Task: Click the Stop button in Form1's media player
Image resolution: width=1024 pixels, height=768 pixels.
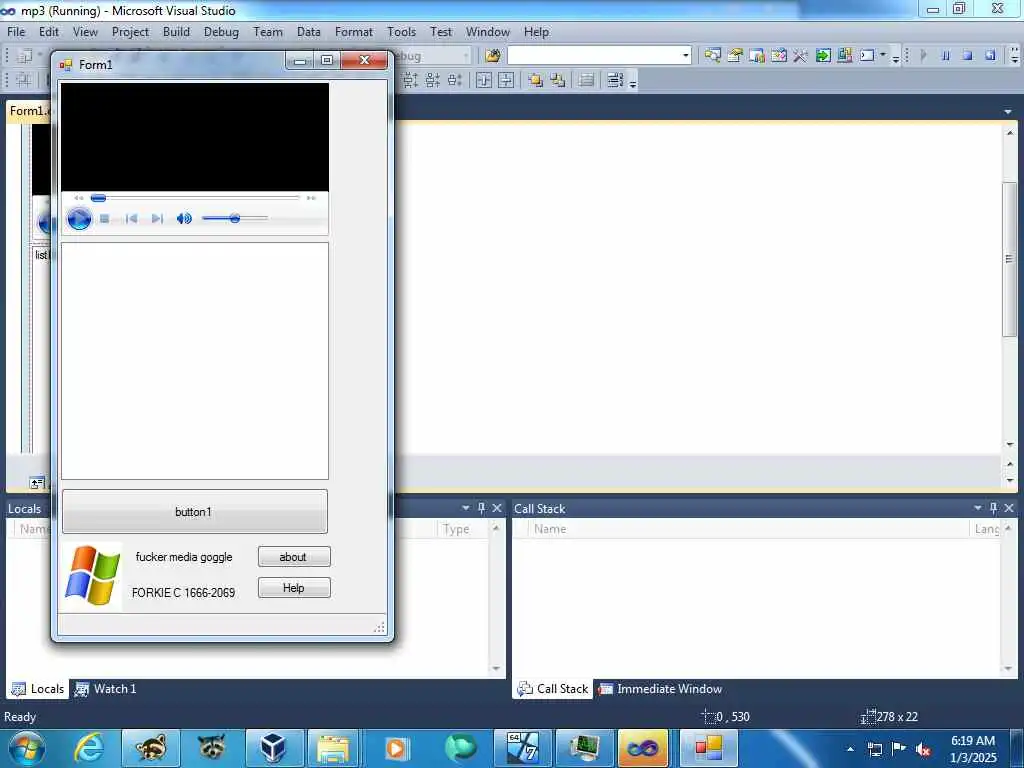Action: tap(104, 219)
